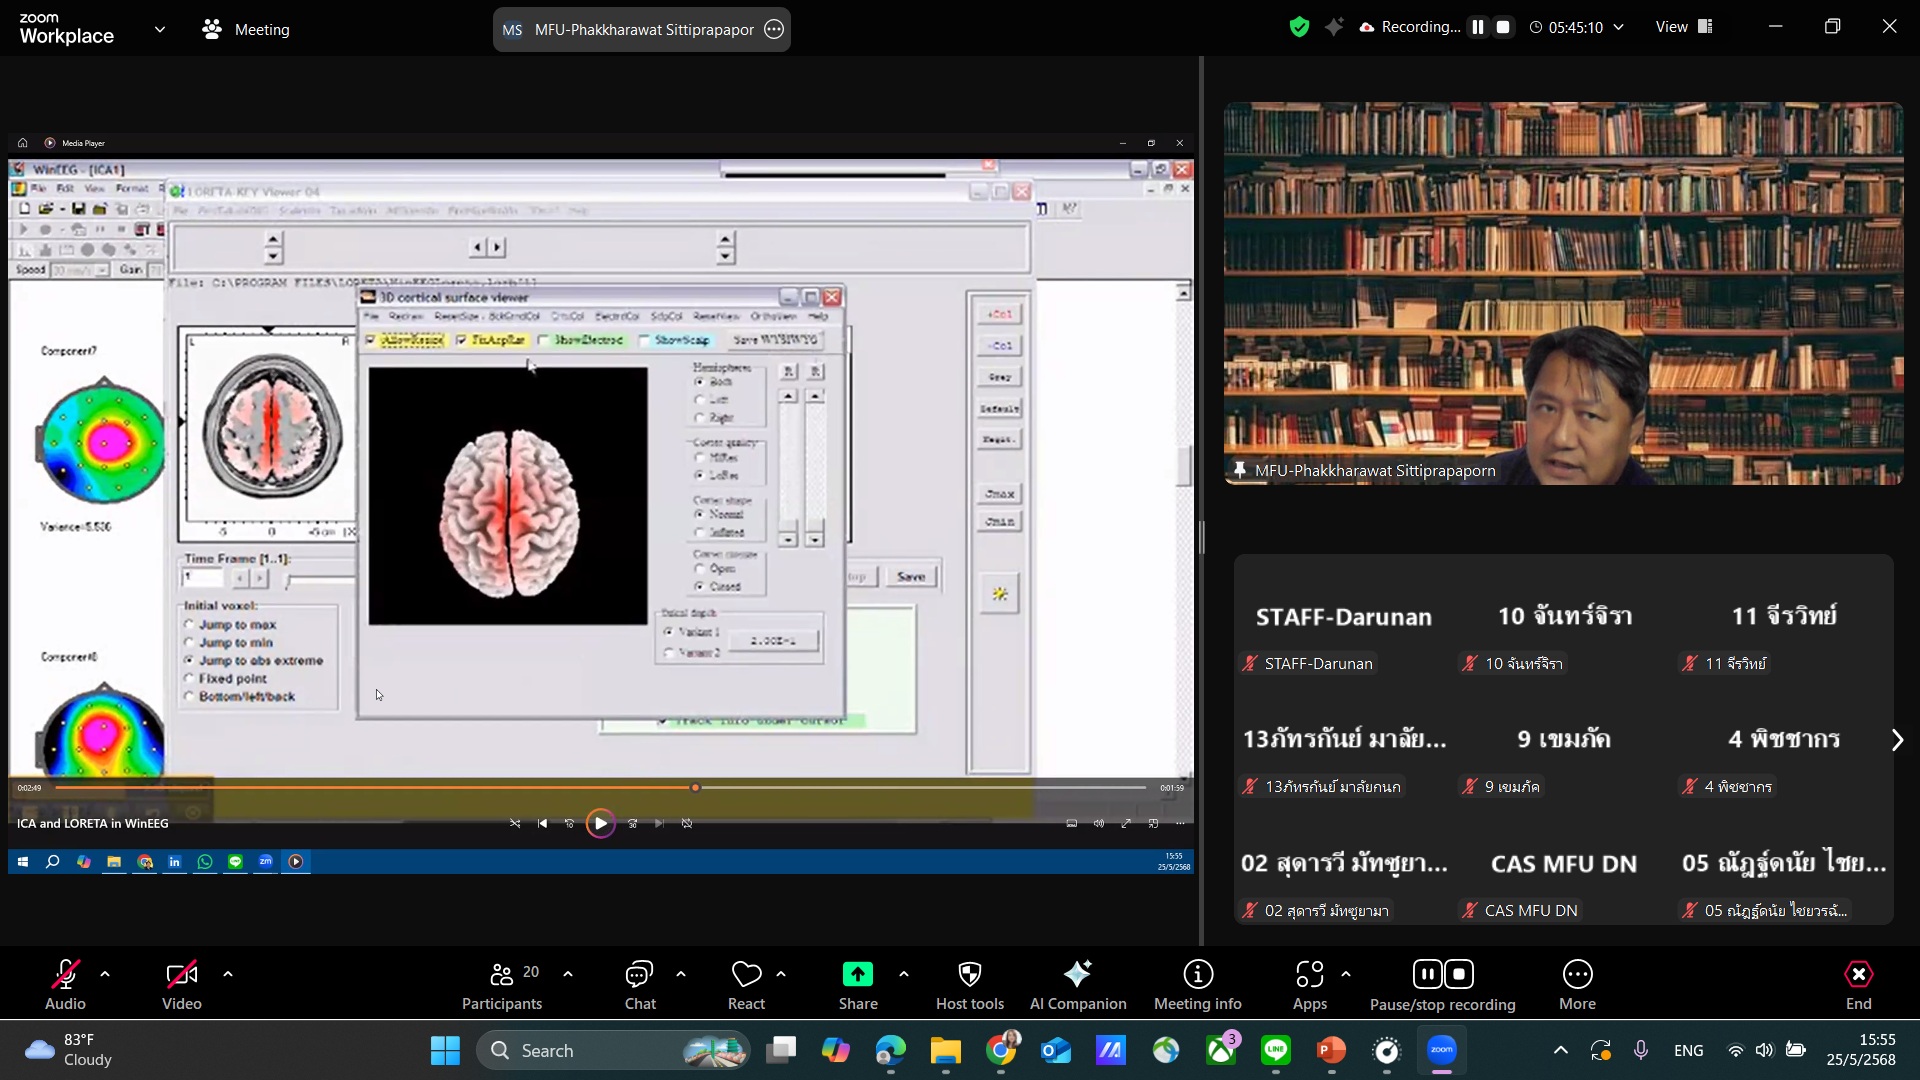The height and width of the screenshot is (1080, 1920).
Task: Unmute microphone with the Audio icon
Action: pyautogui.click(x=65, y=974)
